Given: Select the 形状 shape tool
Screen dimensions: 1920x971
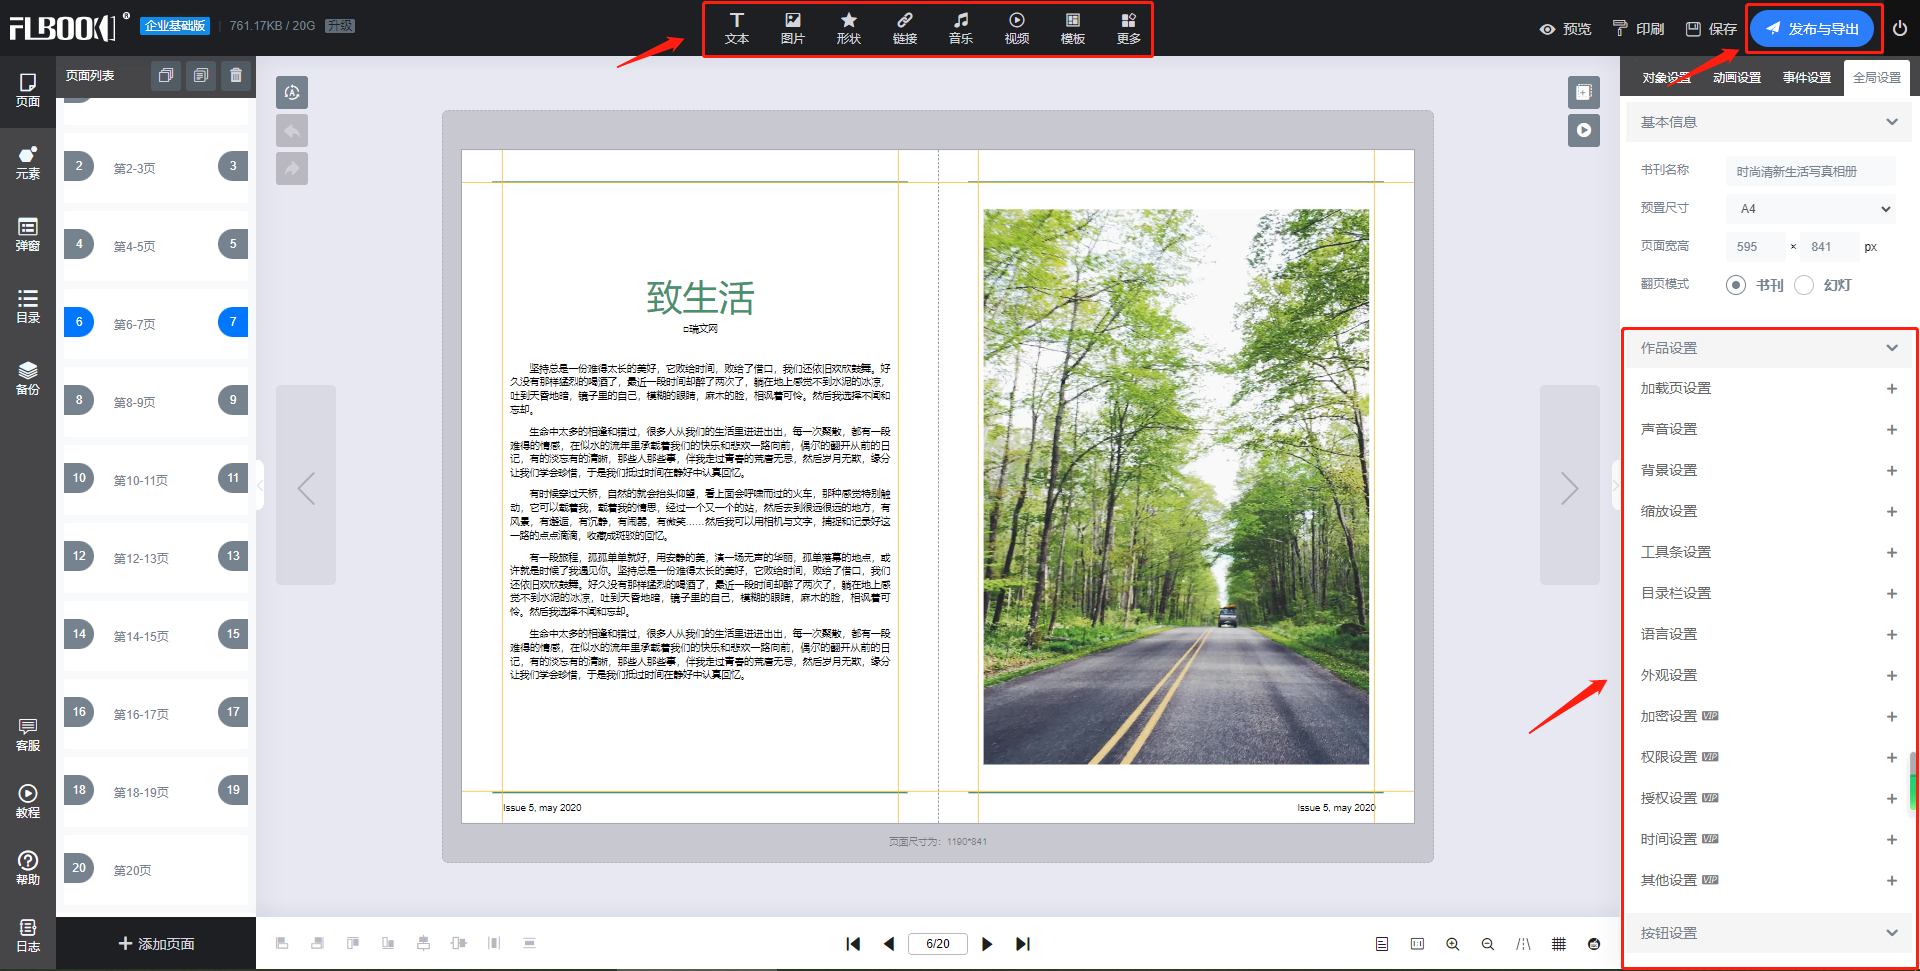Looking at the screenshot, I should pyautogui.click(x=849, y=29).
